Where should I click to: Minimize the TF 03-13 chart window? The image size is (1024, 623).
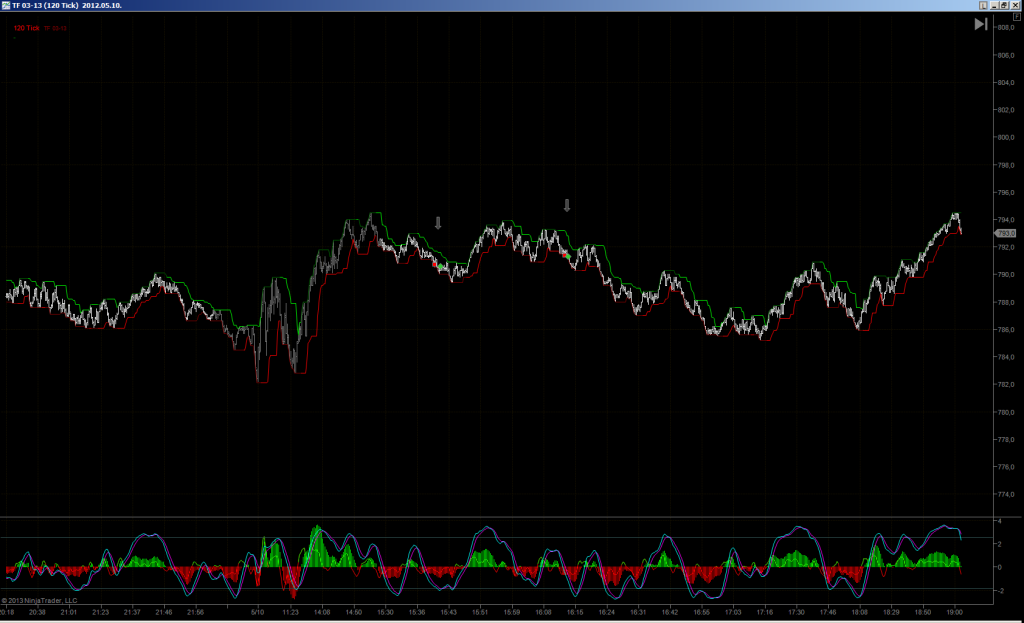(x=995, y=5)
